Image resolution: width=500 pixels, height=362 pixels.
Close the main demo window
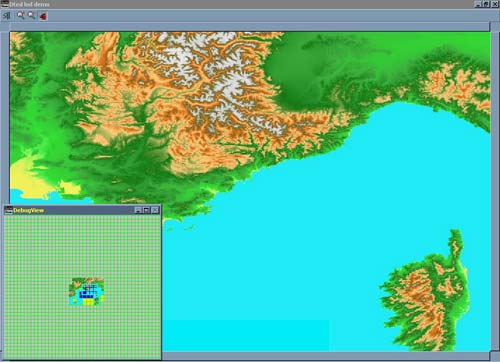495,4
